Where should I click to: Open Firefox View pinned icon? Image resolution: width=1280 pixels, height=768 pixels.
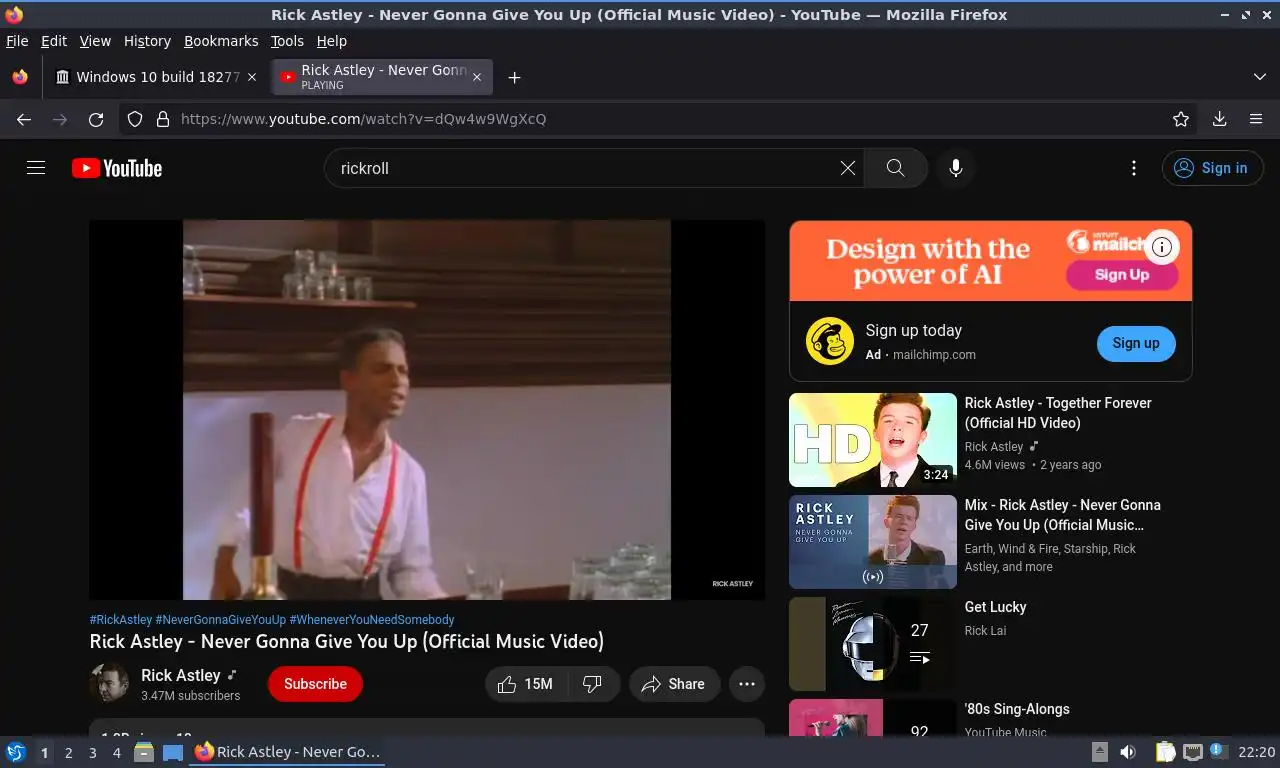click(x=20, y=77)
